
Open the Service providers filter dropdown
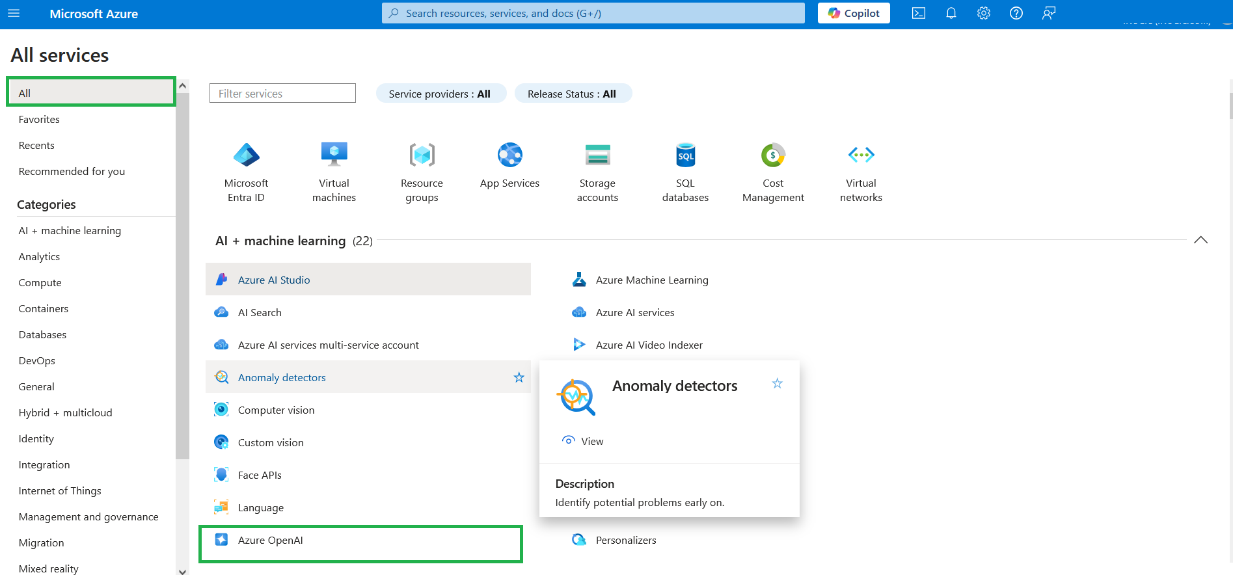point(440,94)
